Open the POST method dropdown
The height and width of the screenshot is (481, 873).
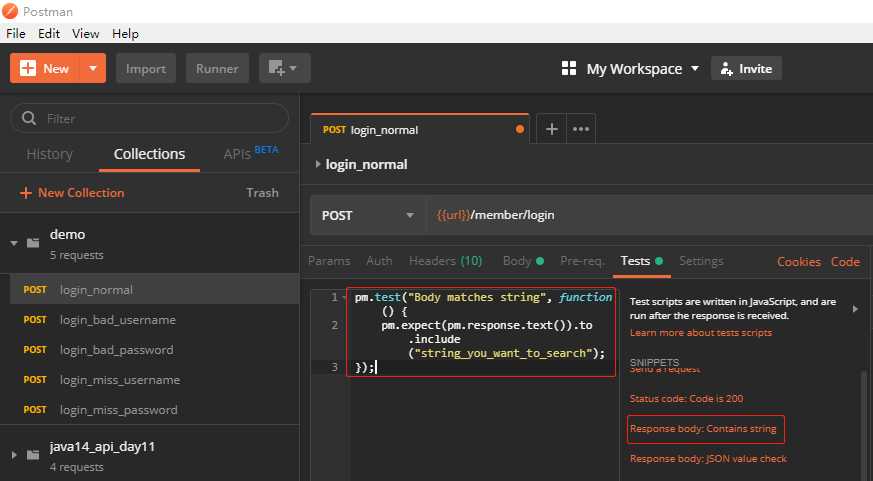point(369,215)
